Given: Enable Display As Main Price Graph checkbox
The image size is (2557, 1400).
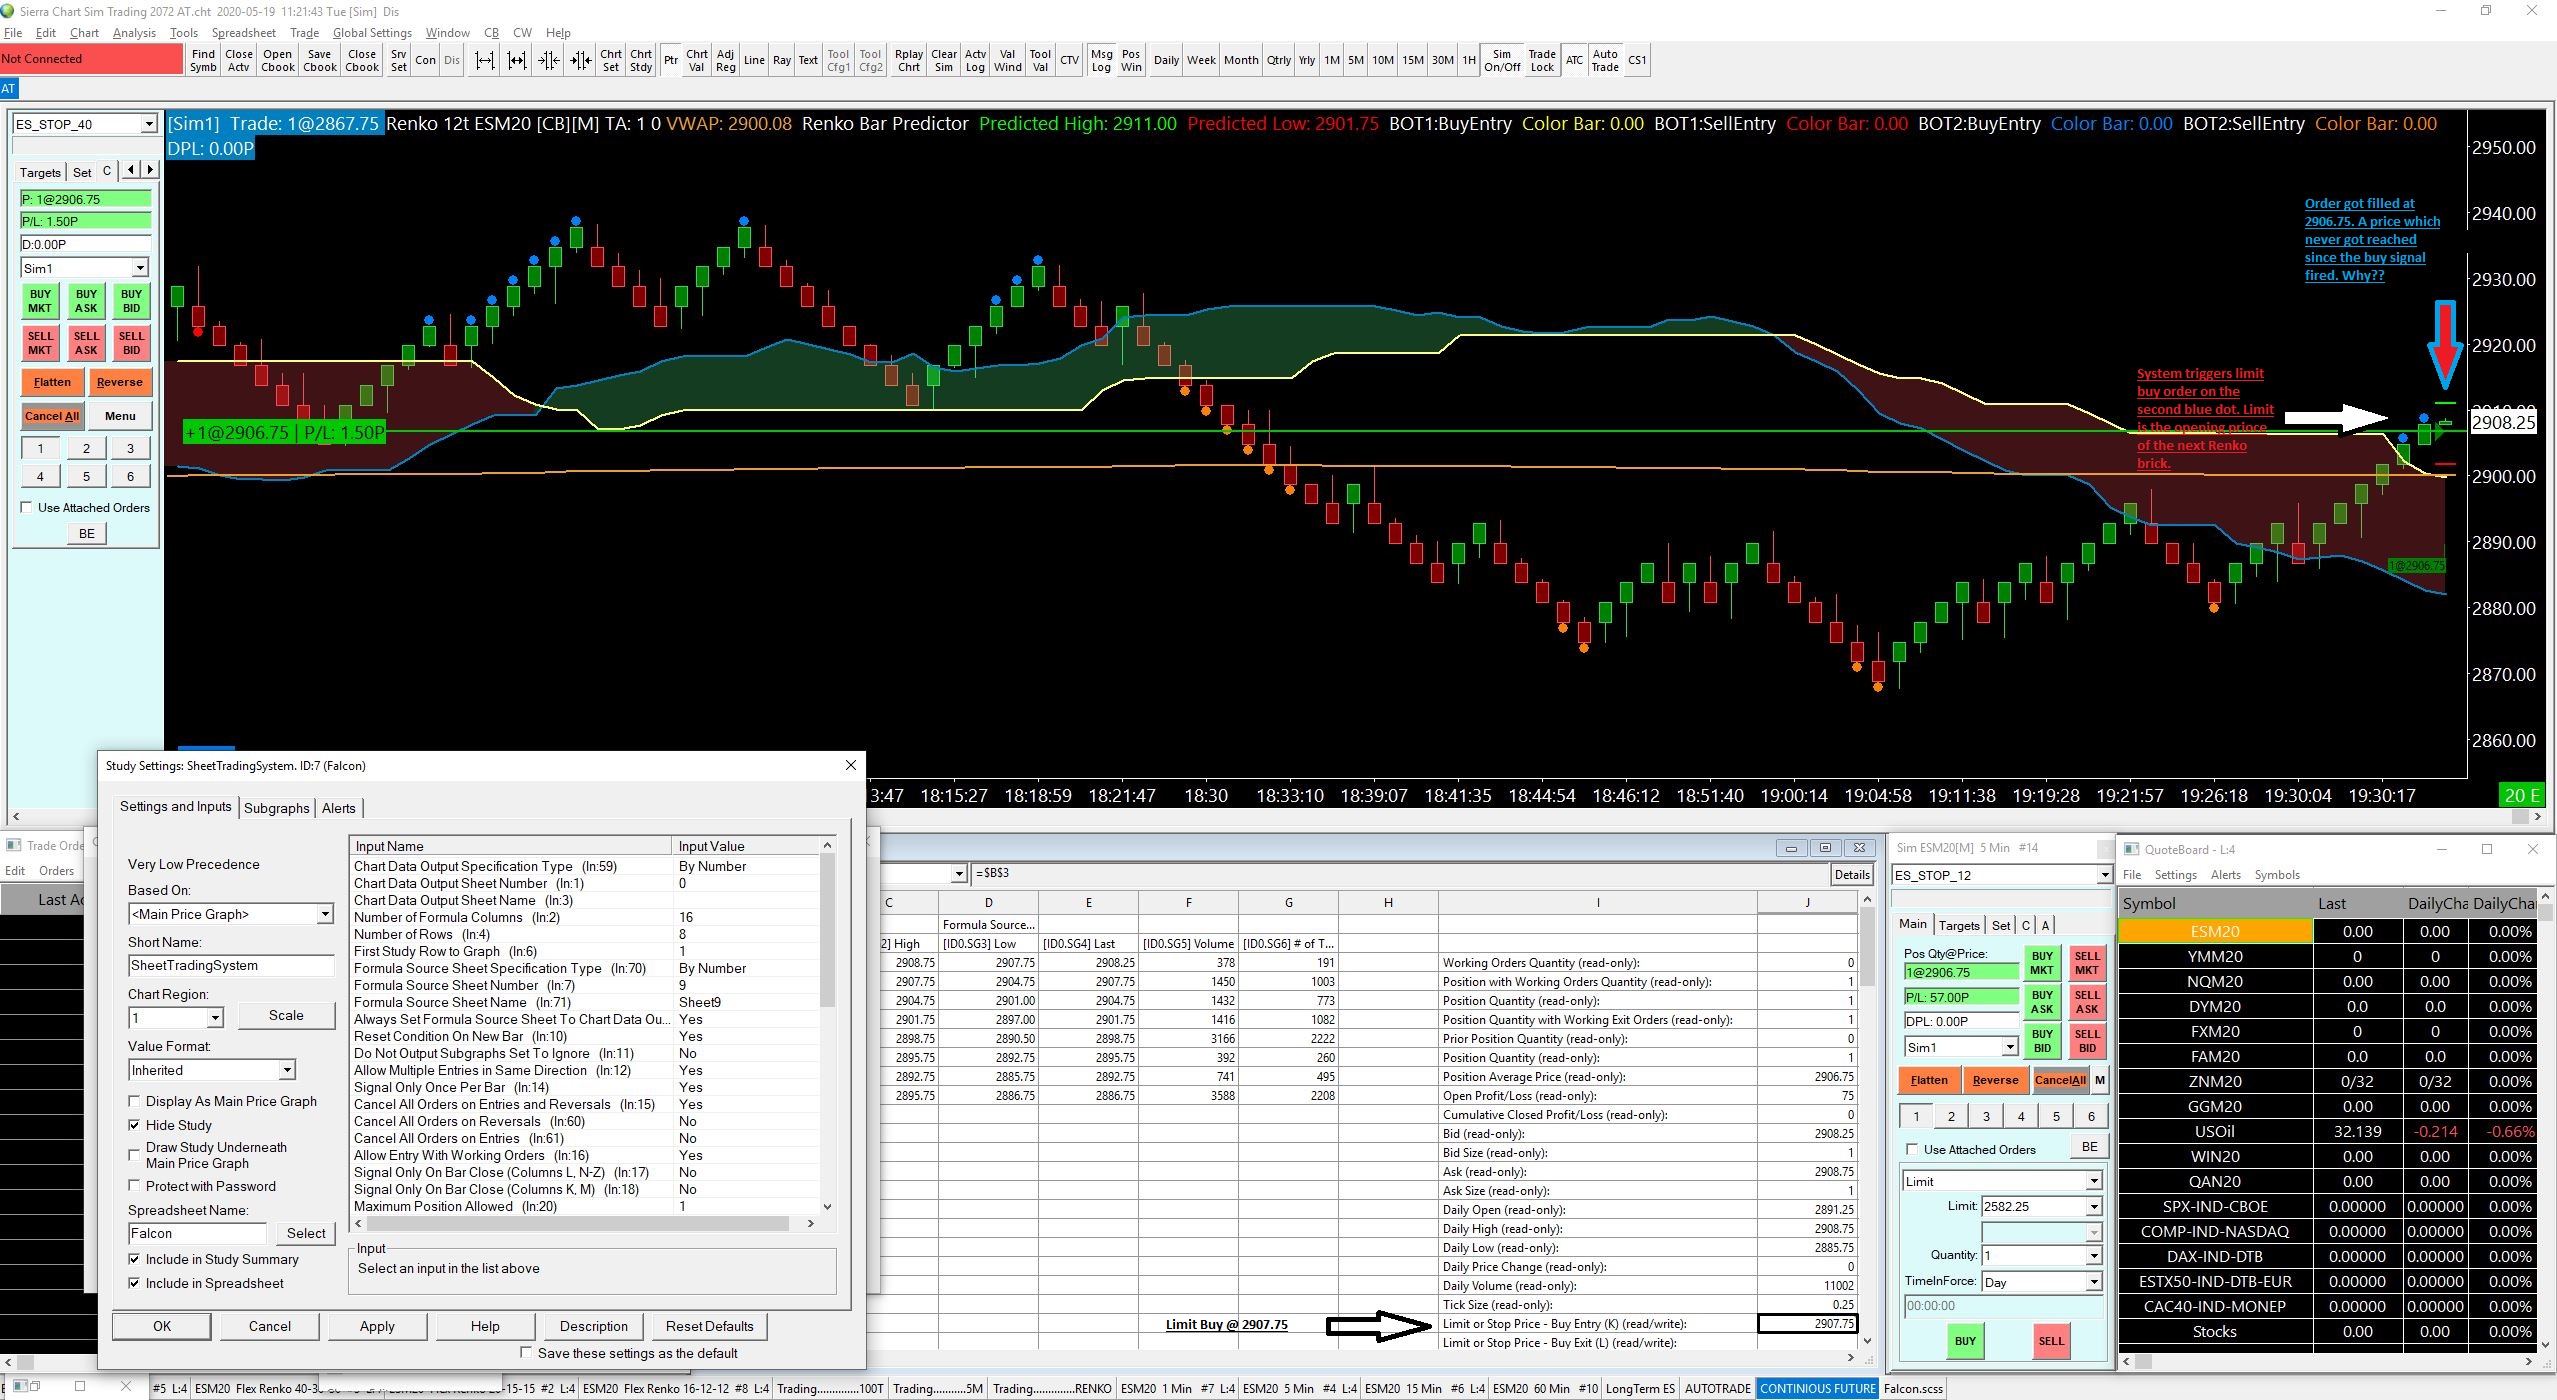Looking at the screenshot, I should tap(134, 1101).
